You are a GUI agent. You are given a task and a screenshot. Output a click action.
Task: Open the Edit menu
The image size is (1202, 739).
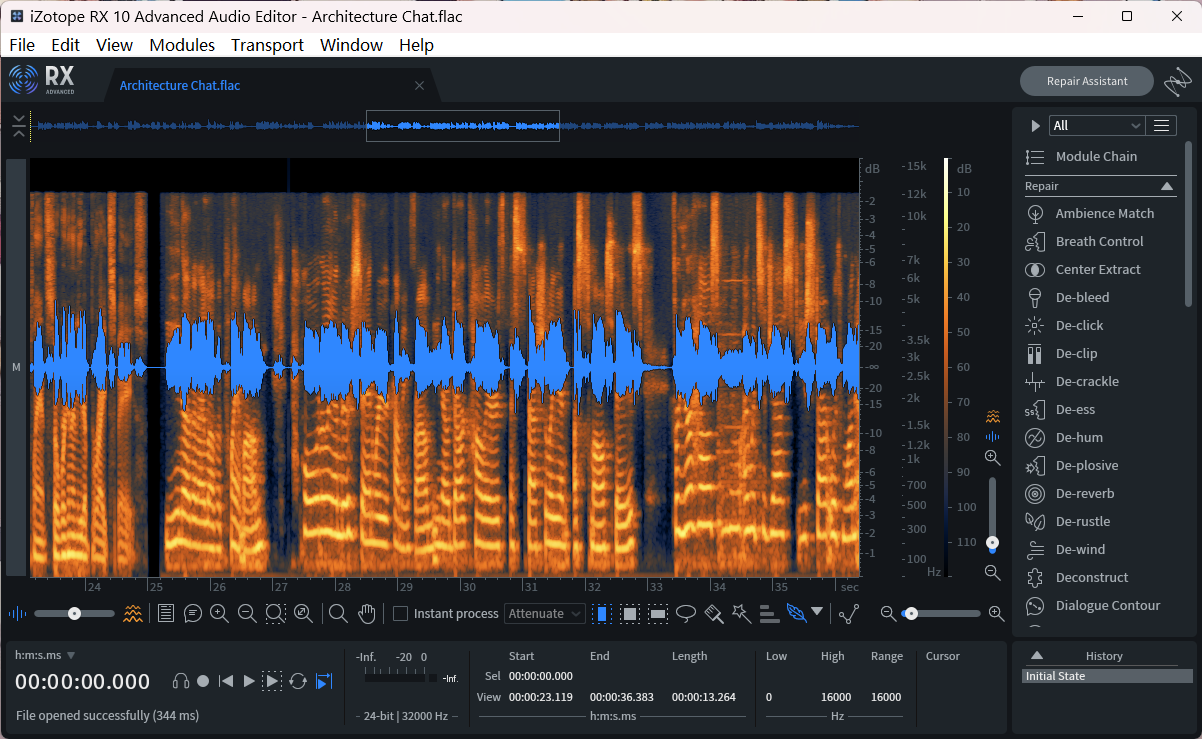coord(65,45)
